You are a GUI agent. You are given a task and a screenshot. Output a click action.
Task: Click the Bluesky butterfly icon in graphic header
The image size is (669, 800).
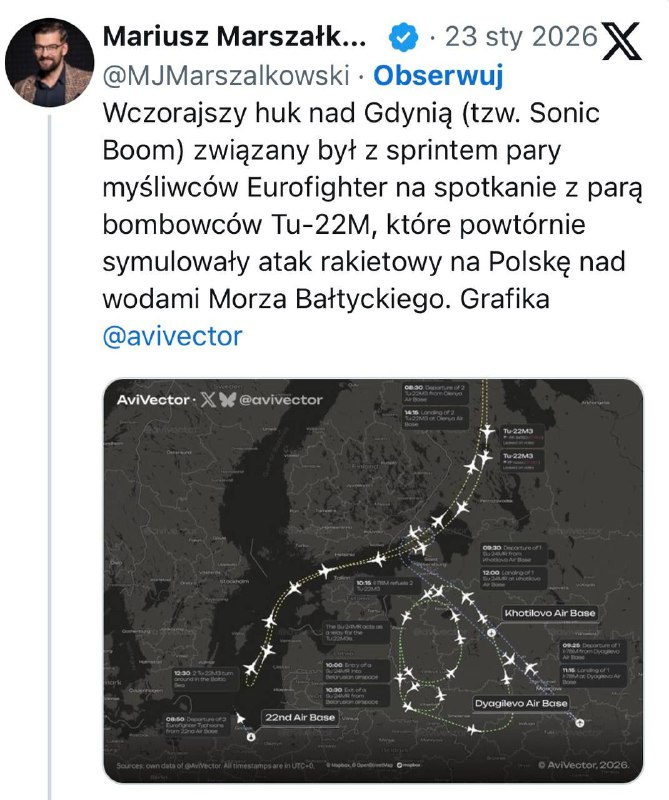pyautogui.click(x=225, y=400)
